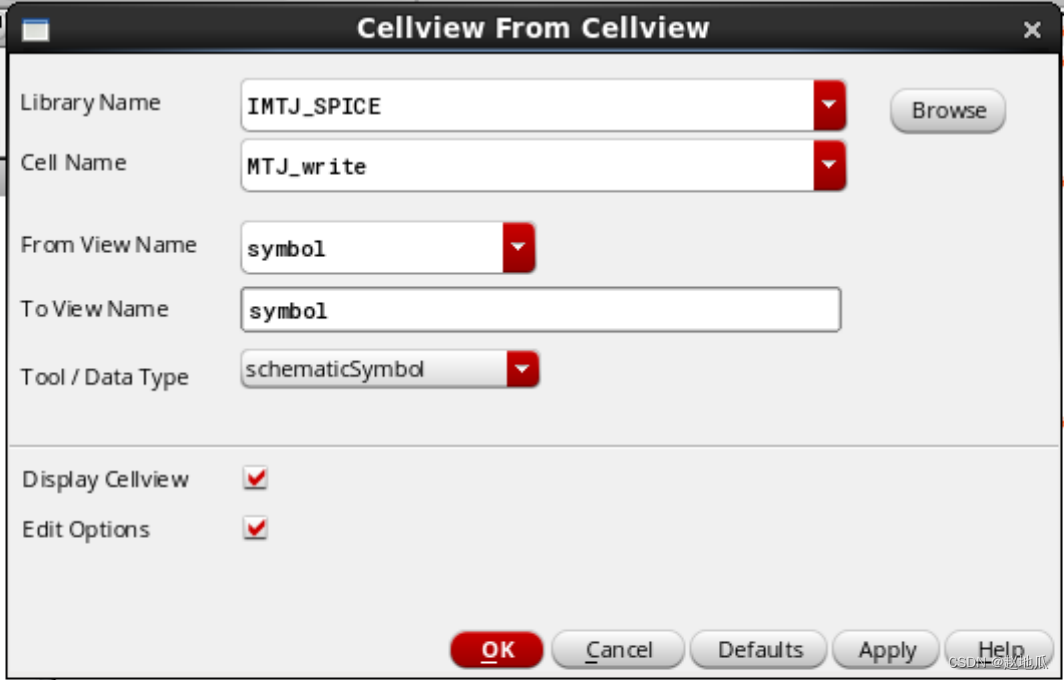Click the Browse button
The height and width of the screenshot is (680, 1064).
click(947, 111)
